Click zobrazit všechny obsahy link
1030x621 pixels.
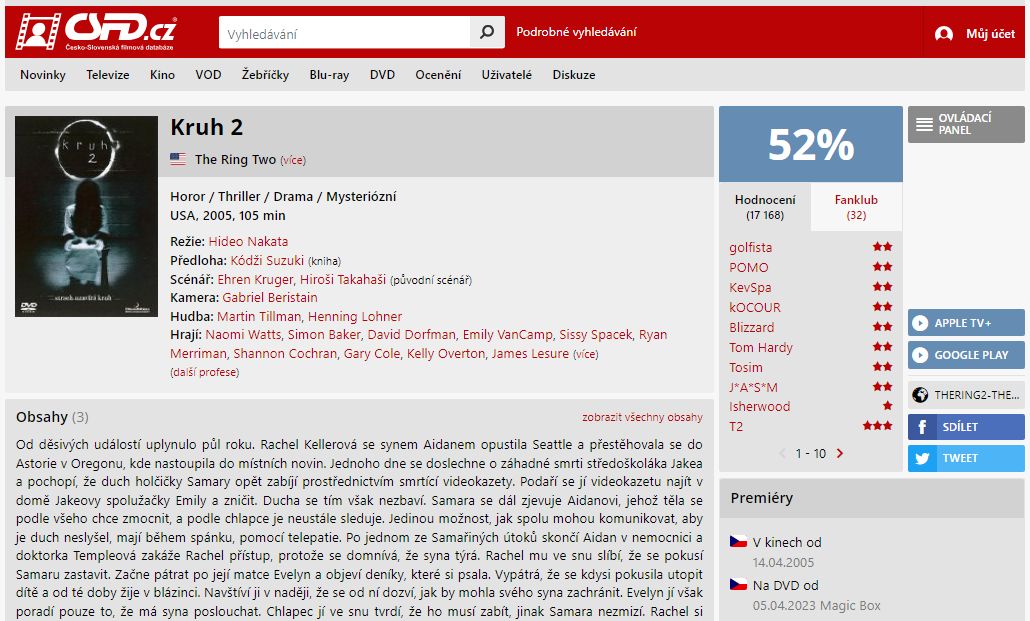tap(642, 417)
